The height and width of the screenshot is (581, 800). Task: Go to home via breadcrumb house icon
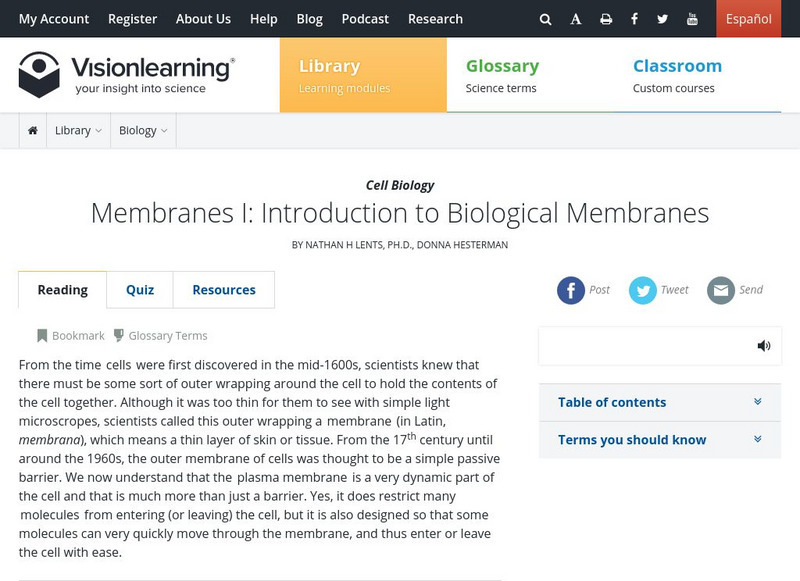pos(33,131)
